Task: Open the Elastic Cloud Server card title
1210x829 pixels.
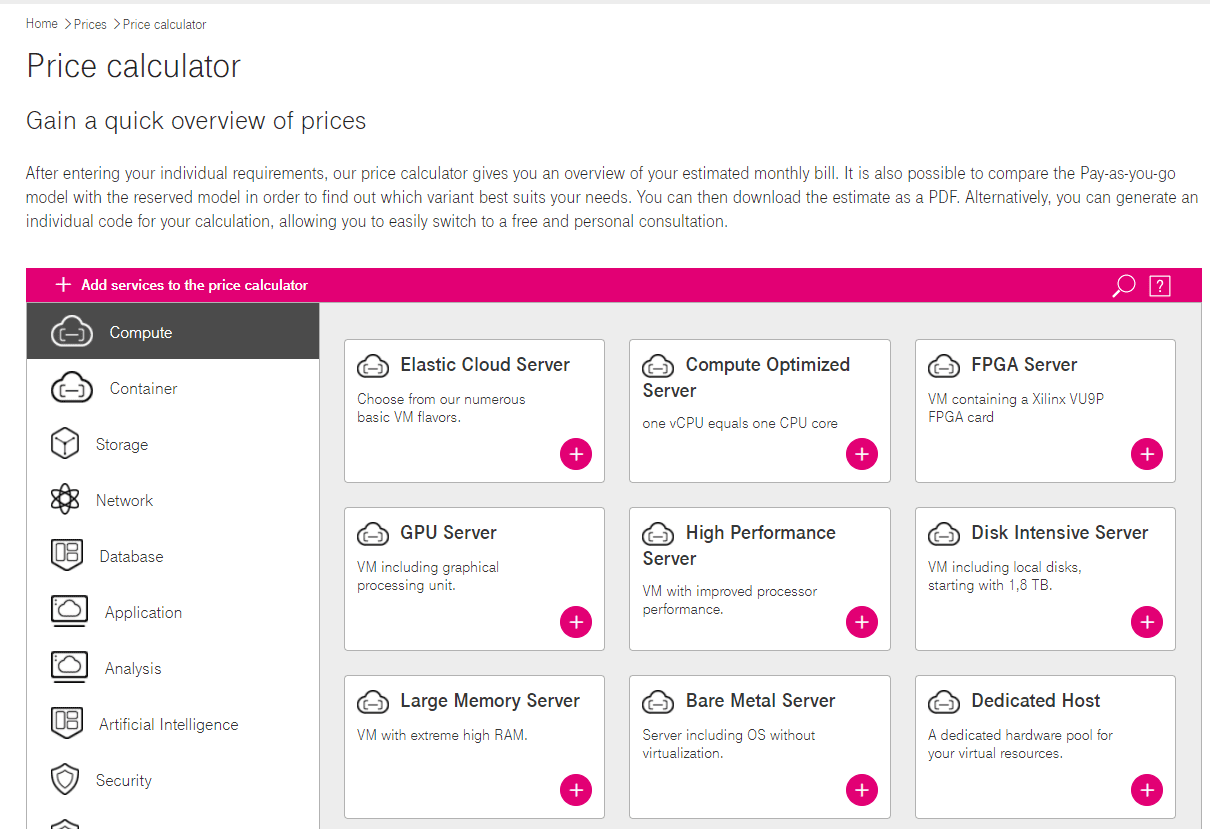Action: 485,365
